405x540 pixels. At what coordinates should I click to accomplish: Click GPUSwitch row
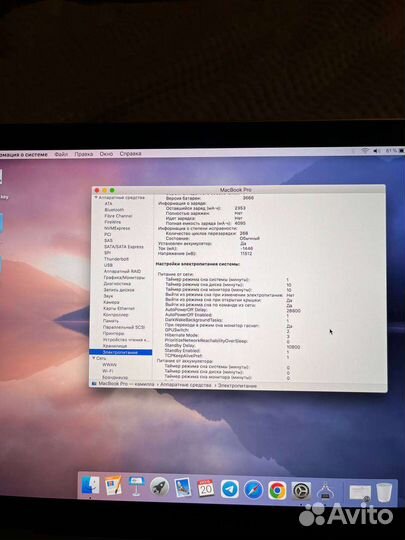click(227, 330)
